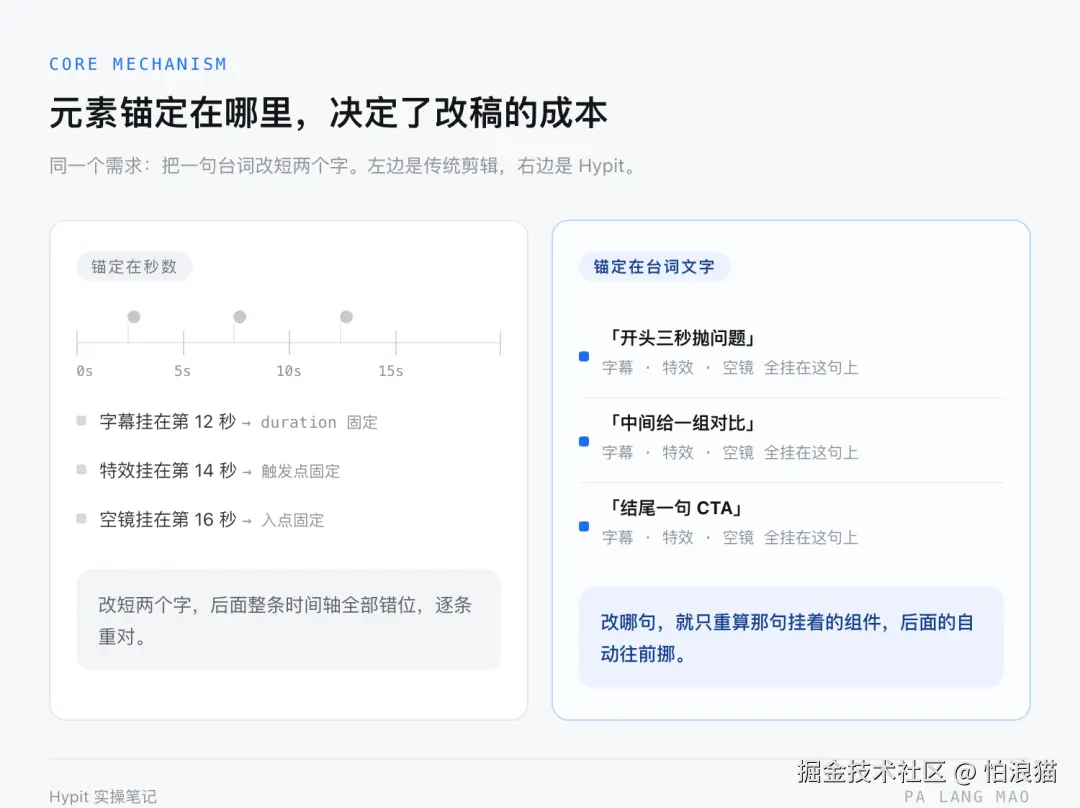The height and width of the screenshot is (808, 1080).
Task: Select the 「结尾一句 CTA」 line title
Action: pos(674,508)
